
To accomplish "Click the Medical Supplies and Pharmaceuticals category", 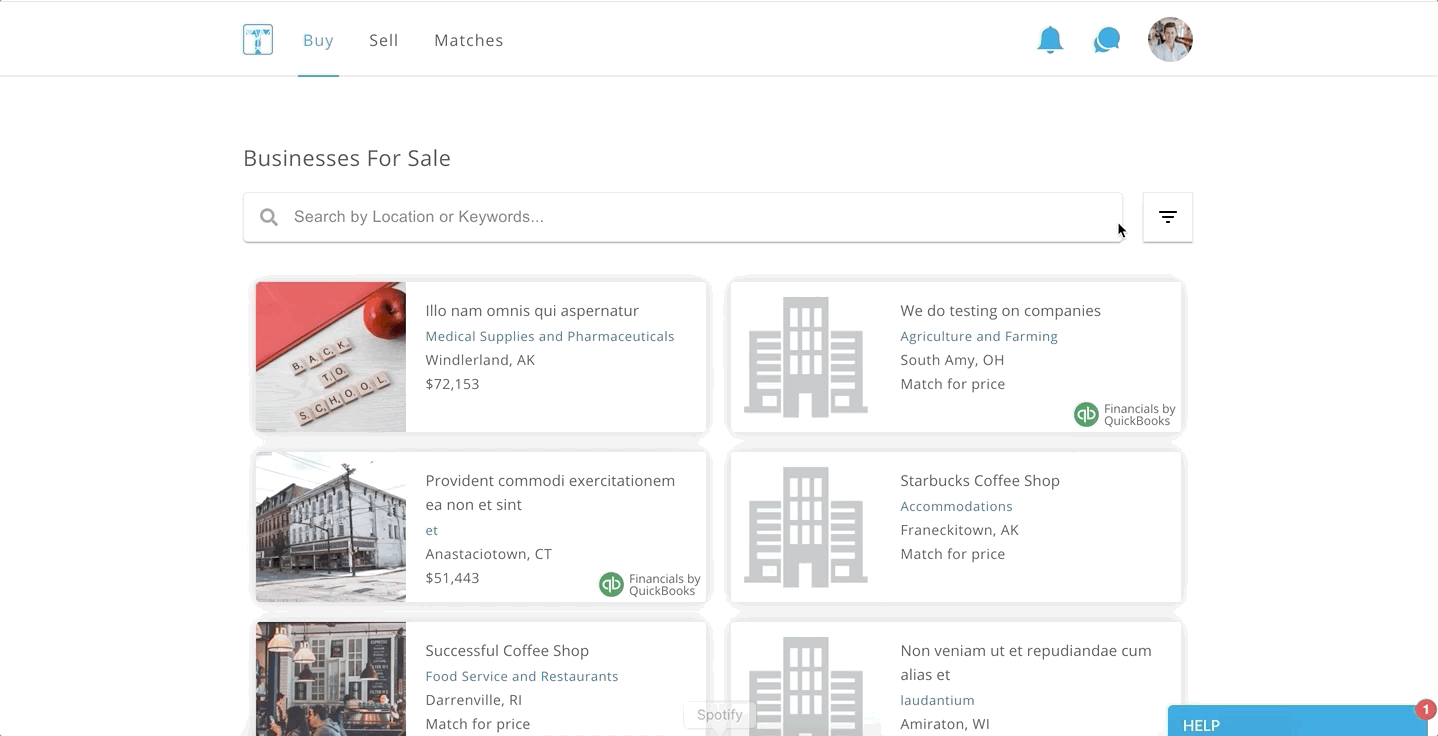I will click(x=550, y=337).
